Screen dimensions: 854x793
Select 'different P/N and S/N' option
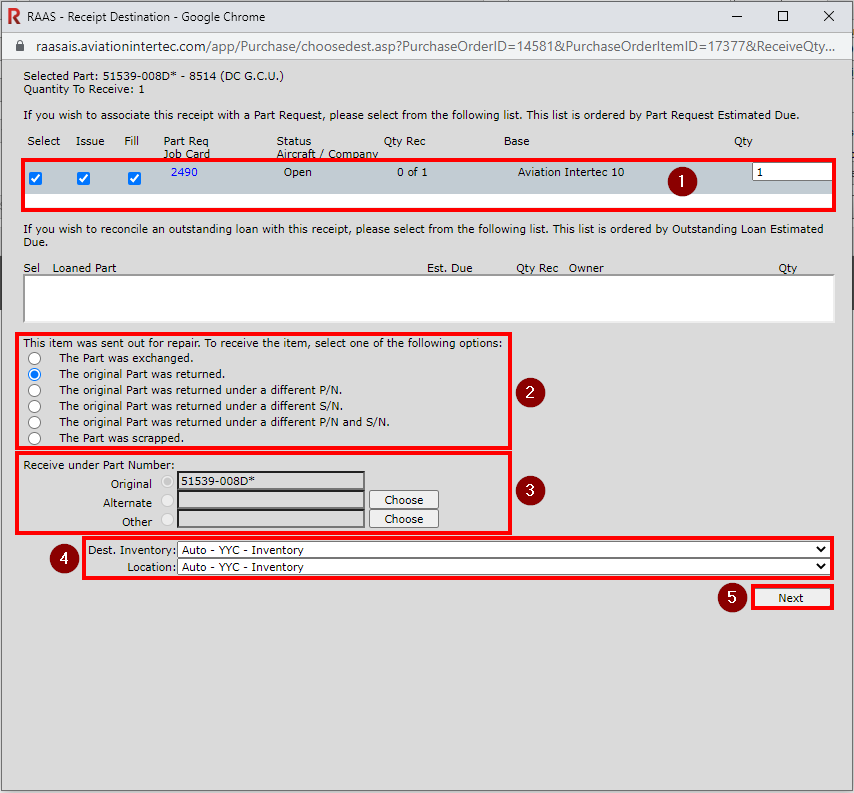pos(35,422)
